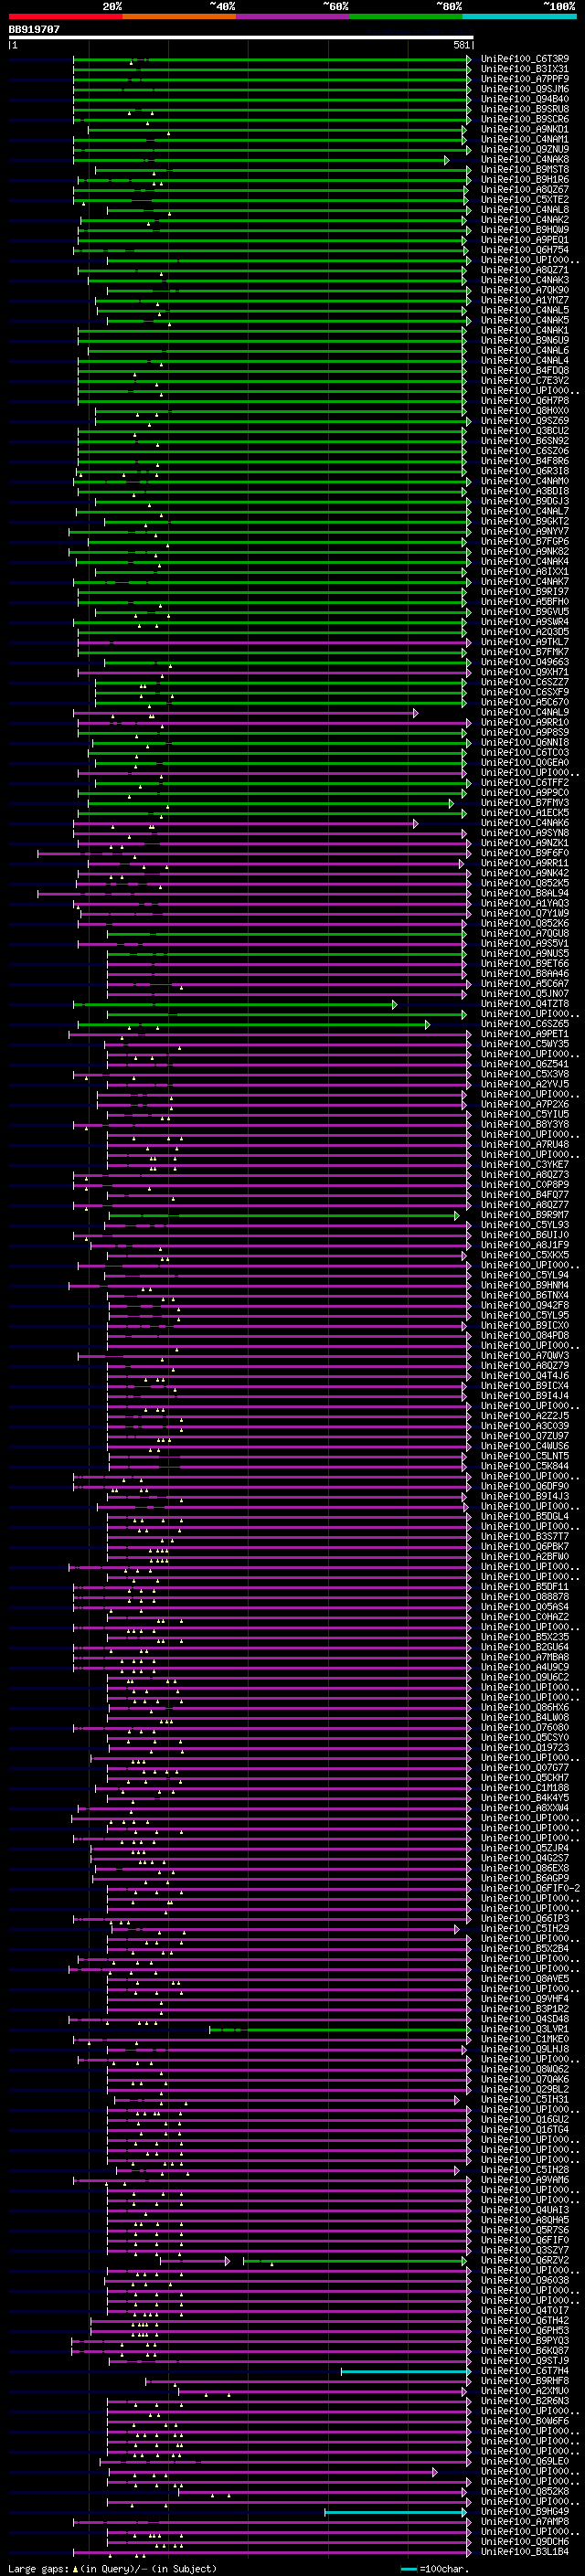The height and width of the screenshot is (2576, 585).
Task: Click hit name UniRef100_A2YVJ5
Action: pos(525,1084)
